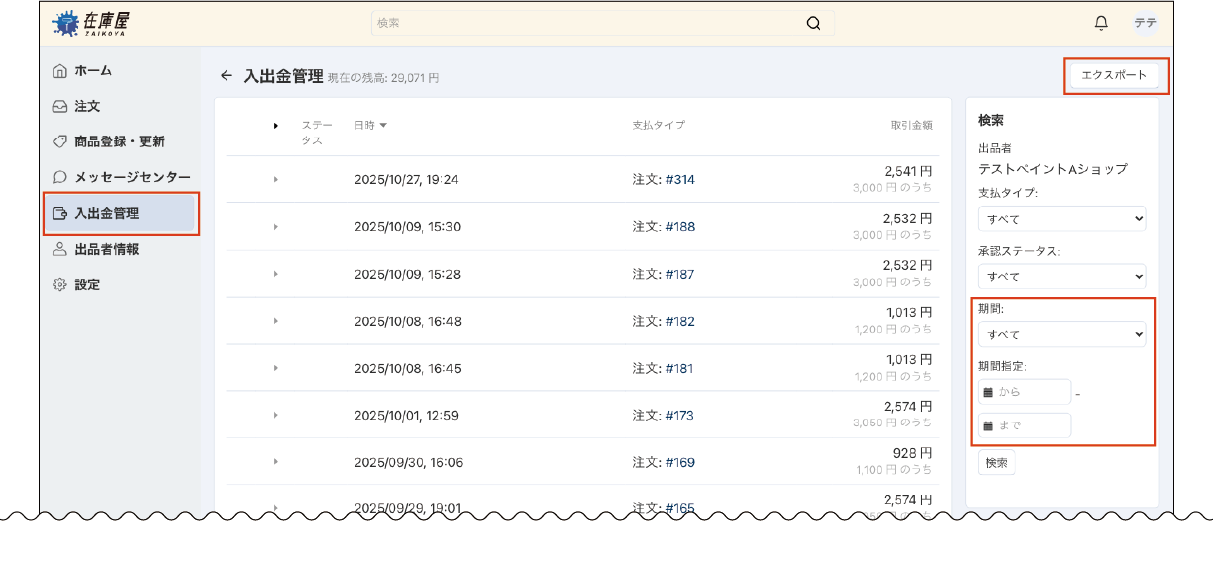Click the search magnifier icon
The image size is (1213, 565).
[813, 23]
